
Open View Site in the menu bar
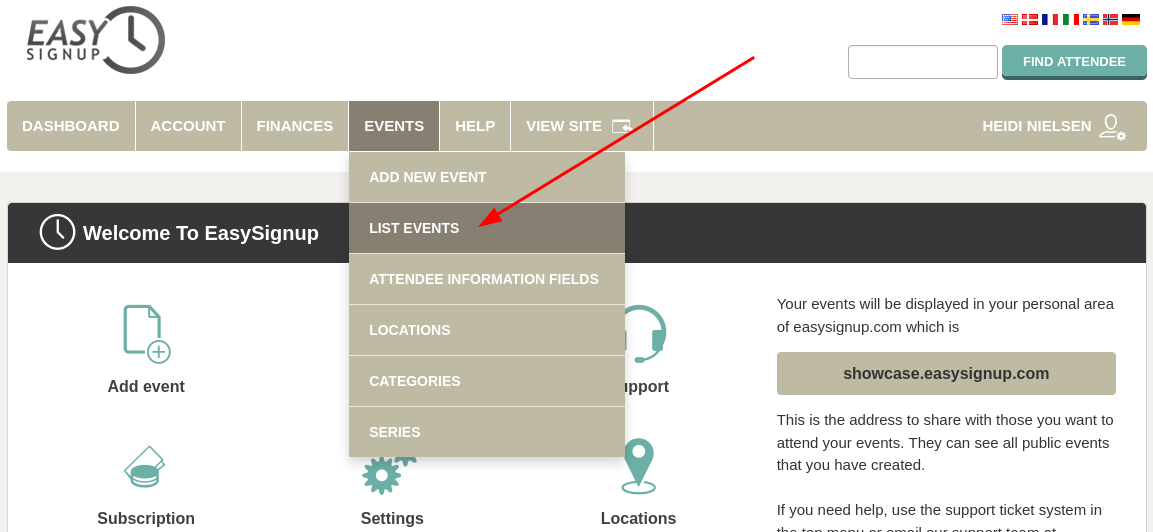(x=582, y=126)
